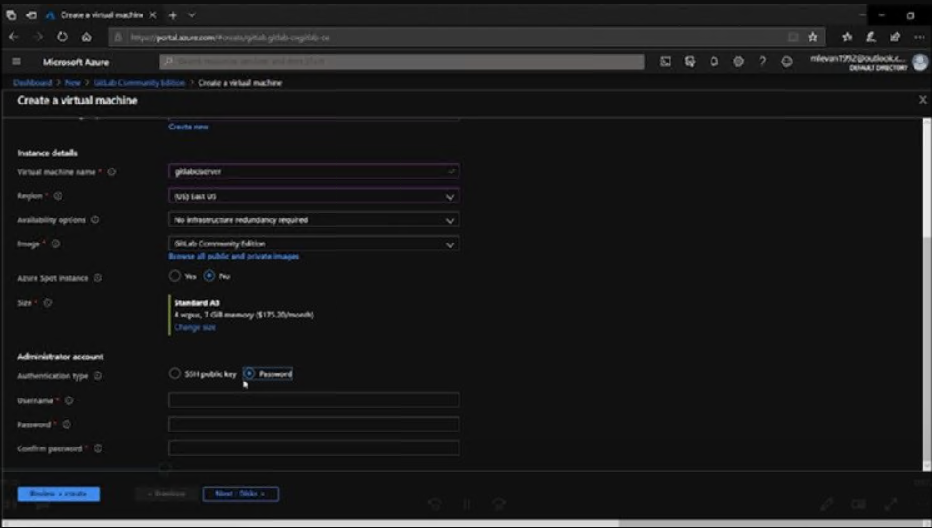The image size is (932, 528).
Task: Open the browser settings and more menu
Action: pyautogui.click(x=919, y=37)
